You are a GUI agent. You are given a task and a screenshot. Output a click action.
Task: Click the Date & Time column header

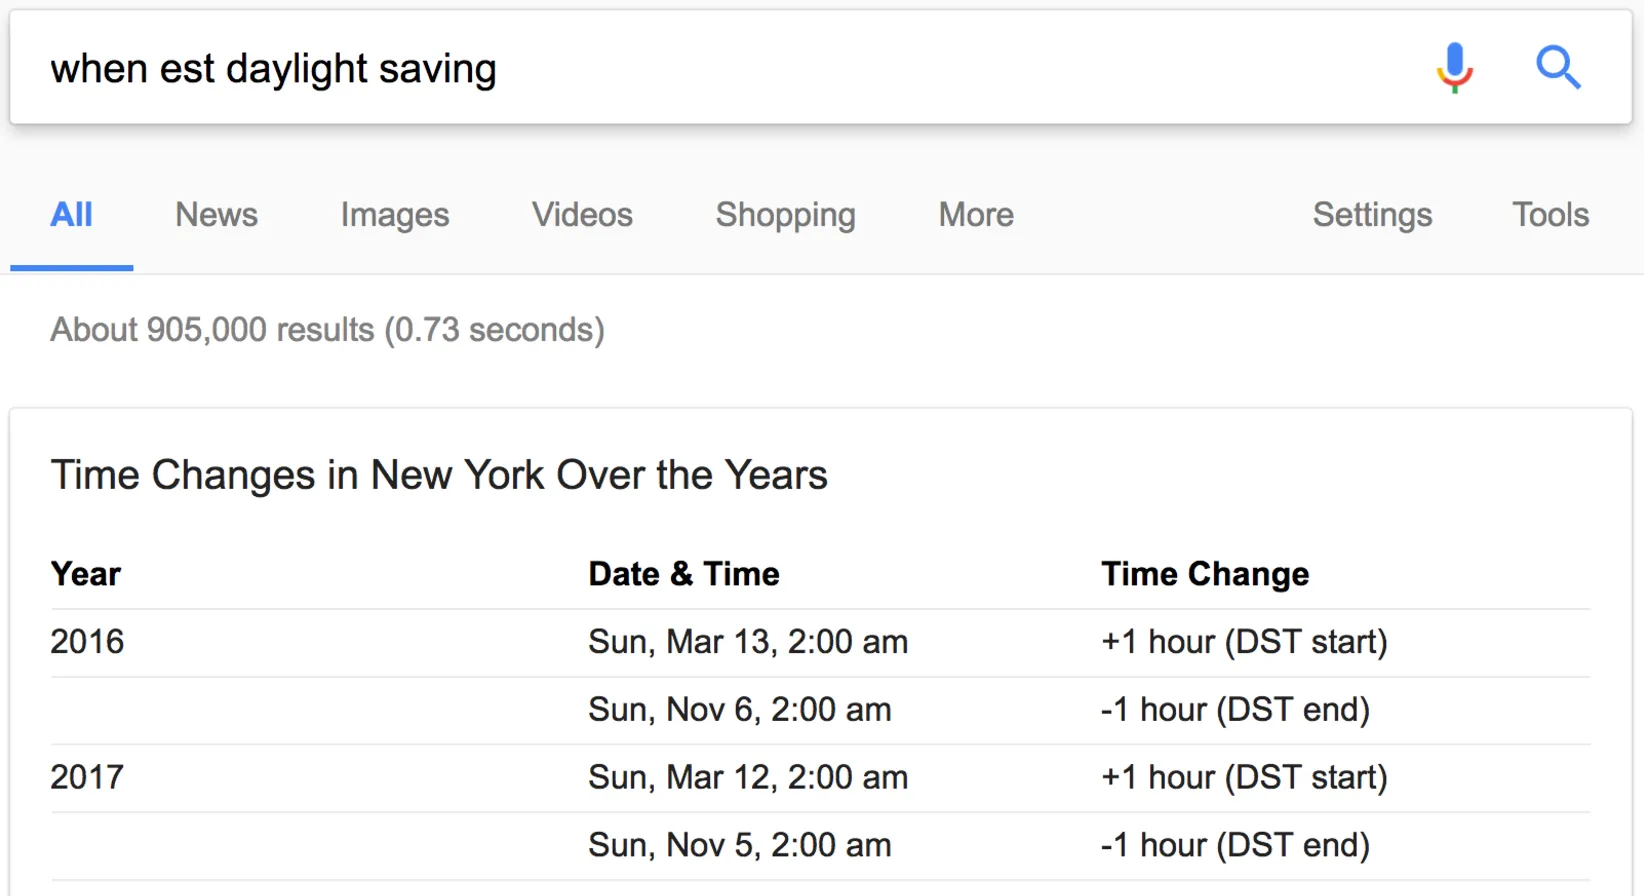coord(684,574)
